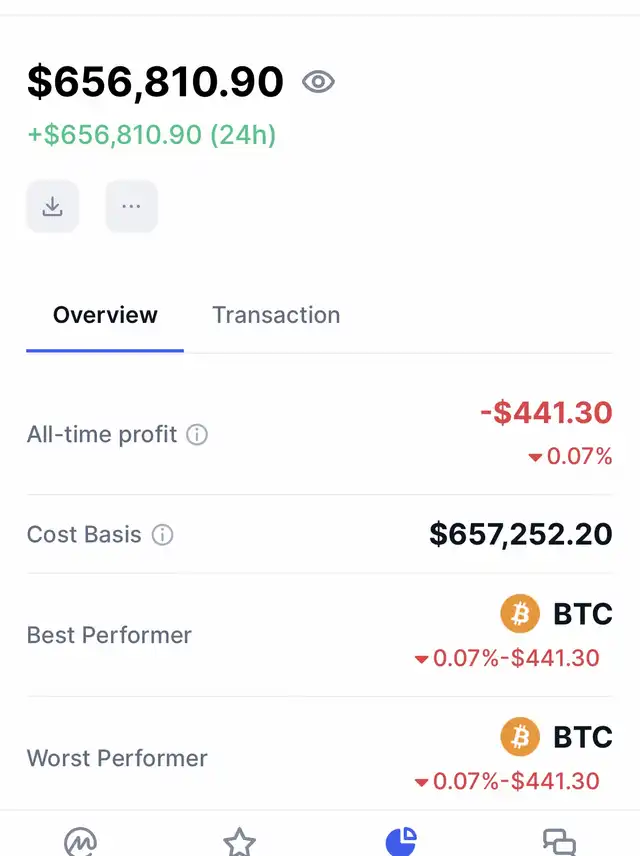640x856 pixels.
Task: Open the star watchlist icon in bottom bar
Action: click(239, 842)
